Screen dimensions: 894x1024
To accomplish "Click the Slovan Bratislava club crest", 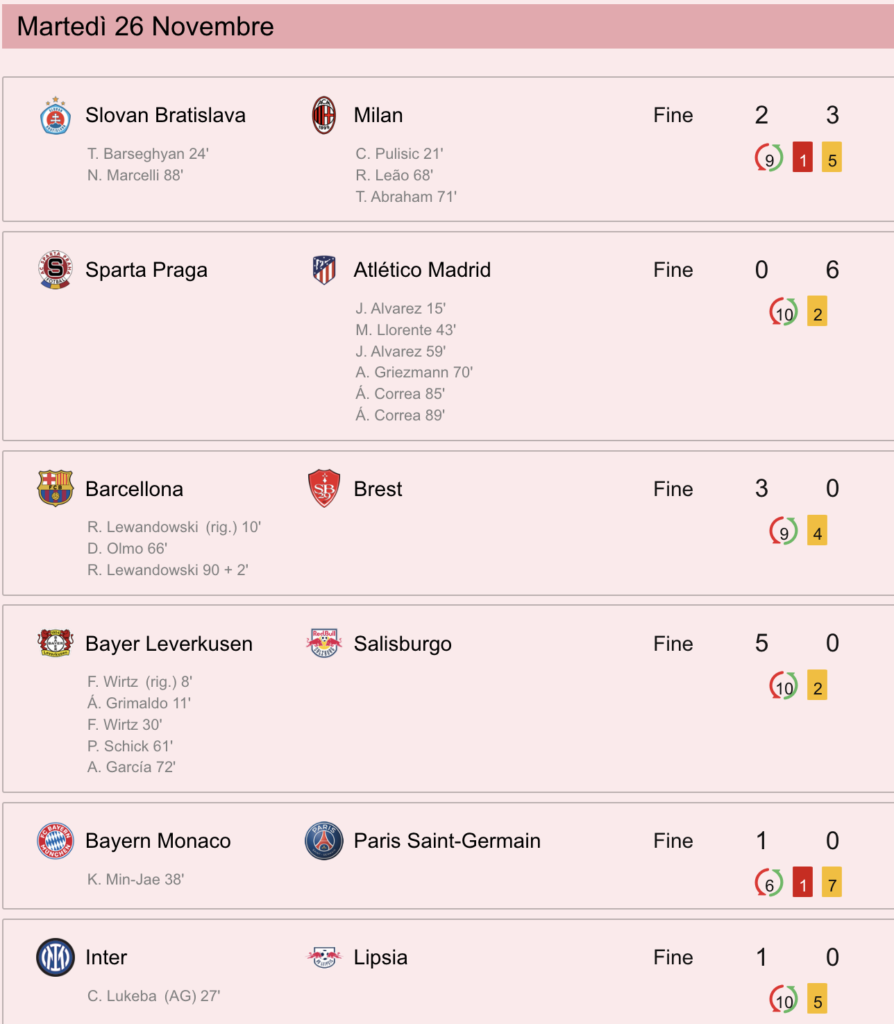I will pyautogui.click(x=56, y=116).
